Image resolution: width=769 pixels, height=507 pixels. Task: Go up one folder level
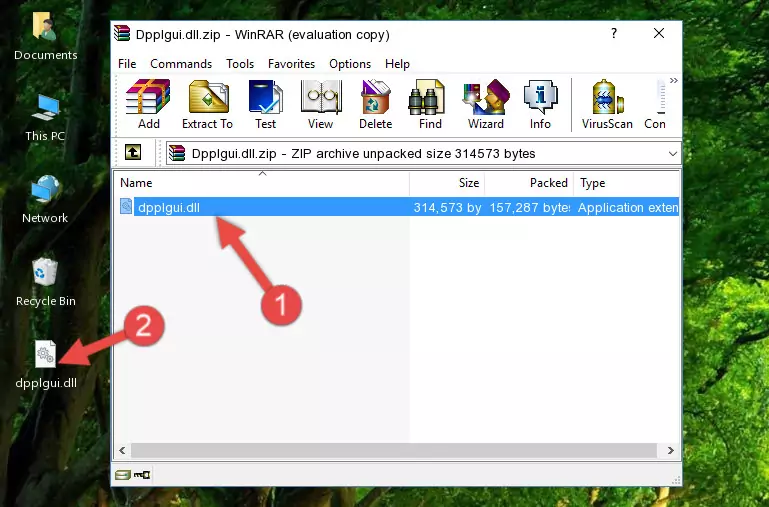point(133,152)
